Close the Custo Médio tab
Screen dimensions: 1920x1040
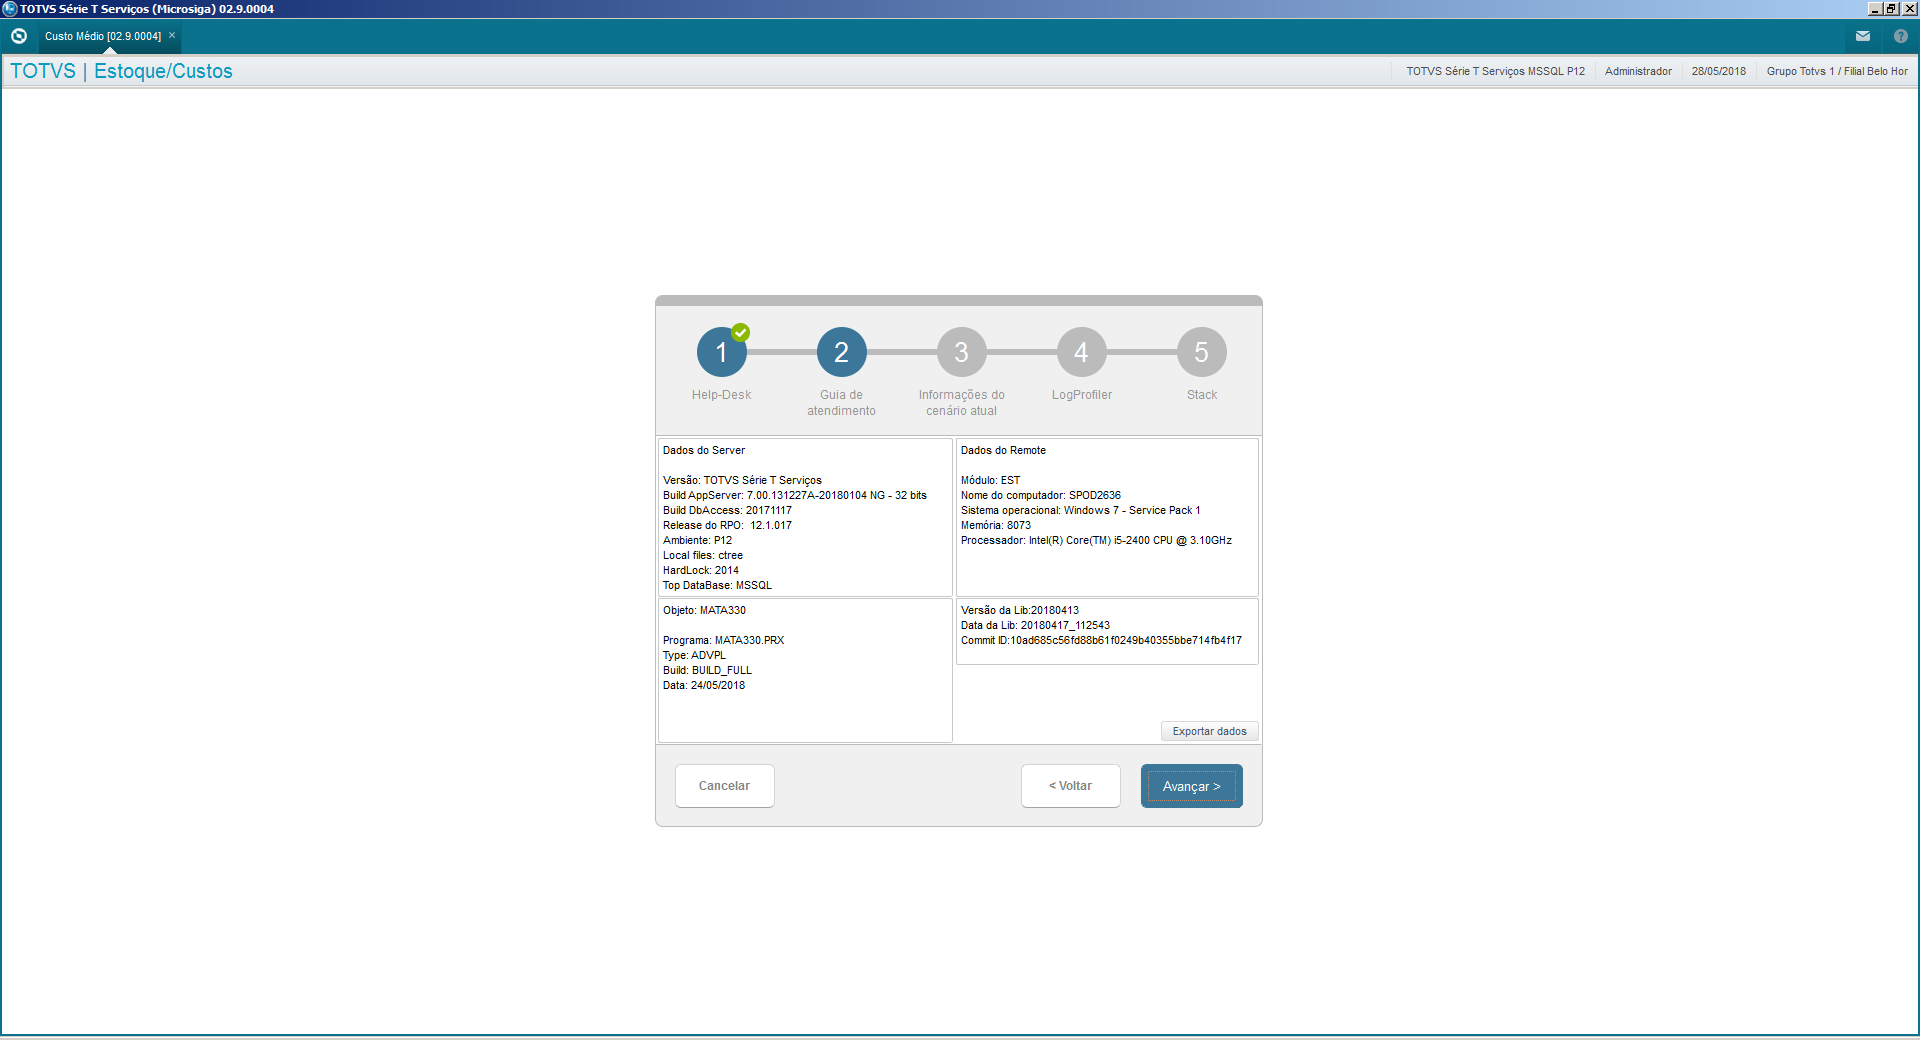[172, 35]
